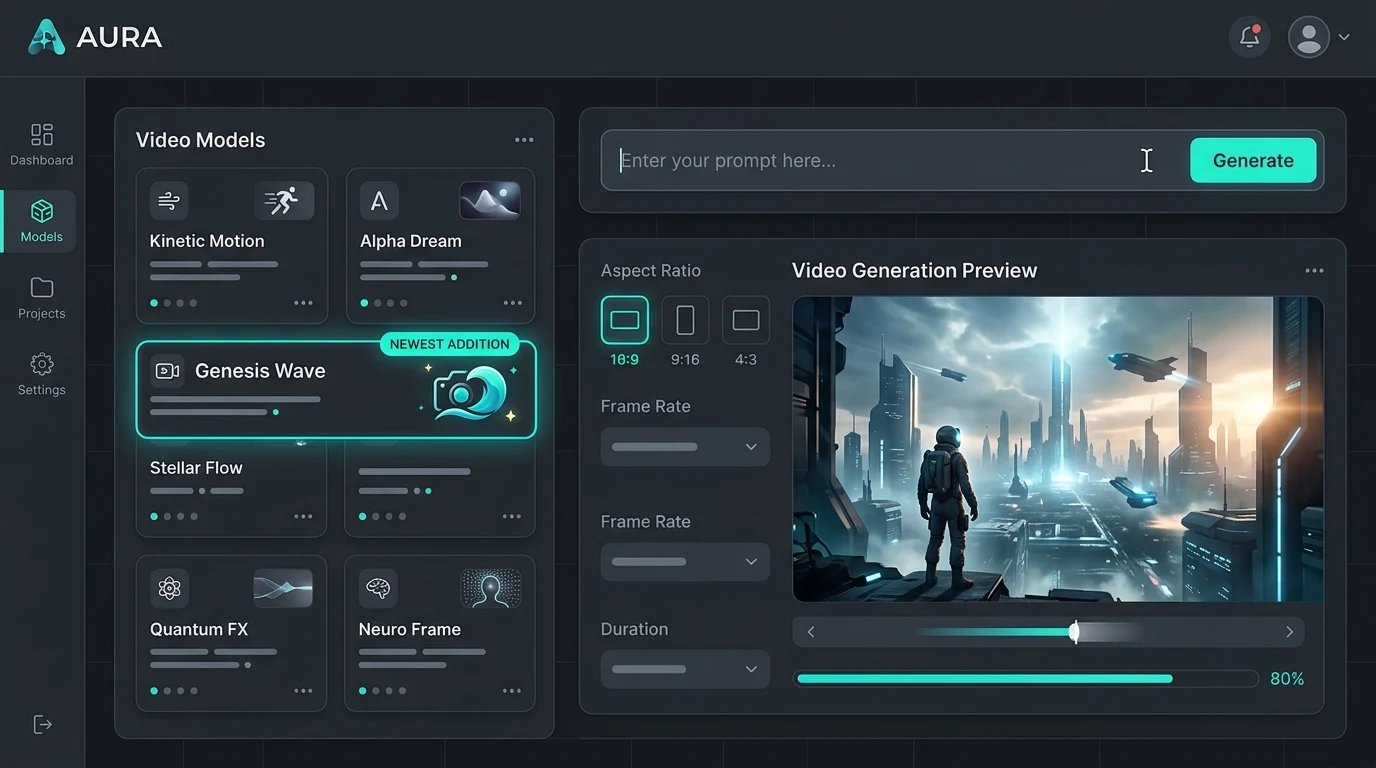The height and width of the screenshot is (768, 1376).
Task: Click the Alpha Dream letter-A icon
Action: pos(378,200)
